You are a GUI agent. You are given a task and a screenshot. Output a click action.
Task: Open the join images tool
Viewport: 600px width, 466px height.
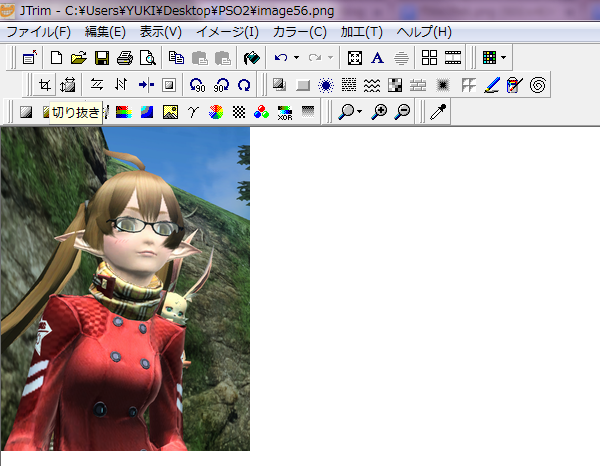click(146, 85)
